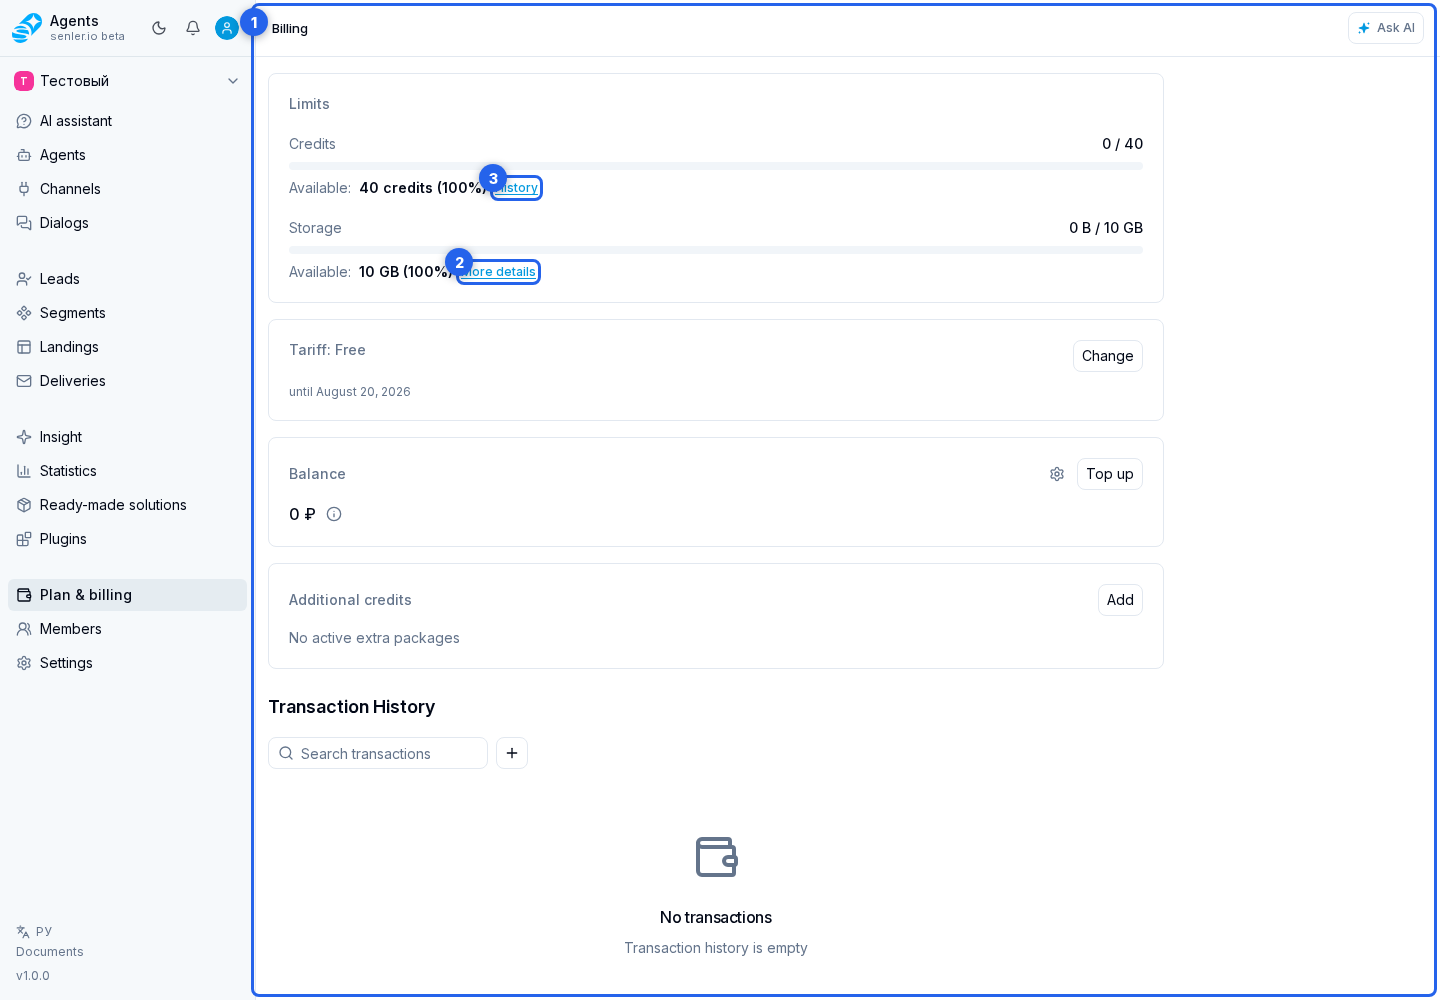Image resolution: width=1440 pixels, height=1000 pixels.
Task: Click the Top up button
Action: click(x=1109, y=474)
